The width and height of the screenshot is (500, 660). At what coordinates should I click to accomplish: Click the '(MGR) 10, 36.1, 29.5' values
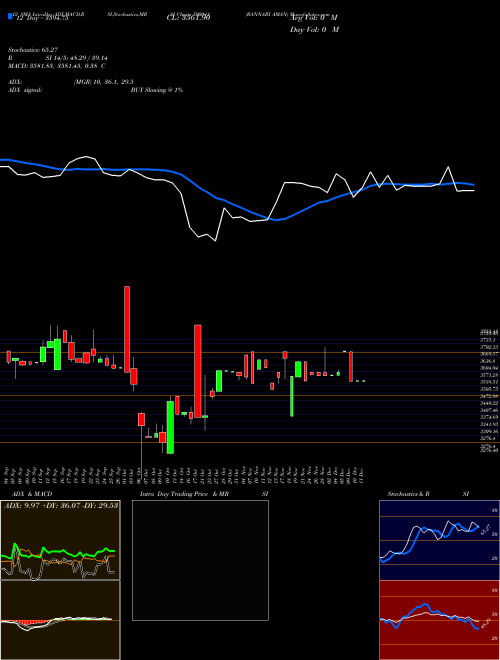(x=104, y=82)
